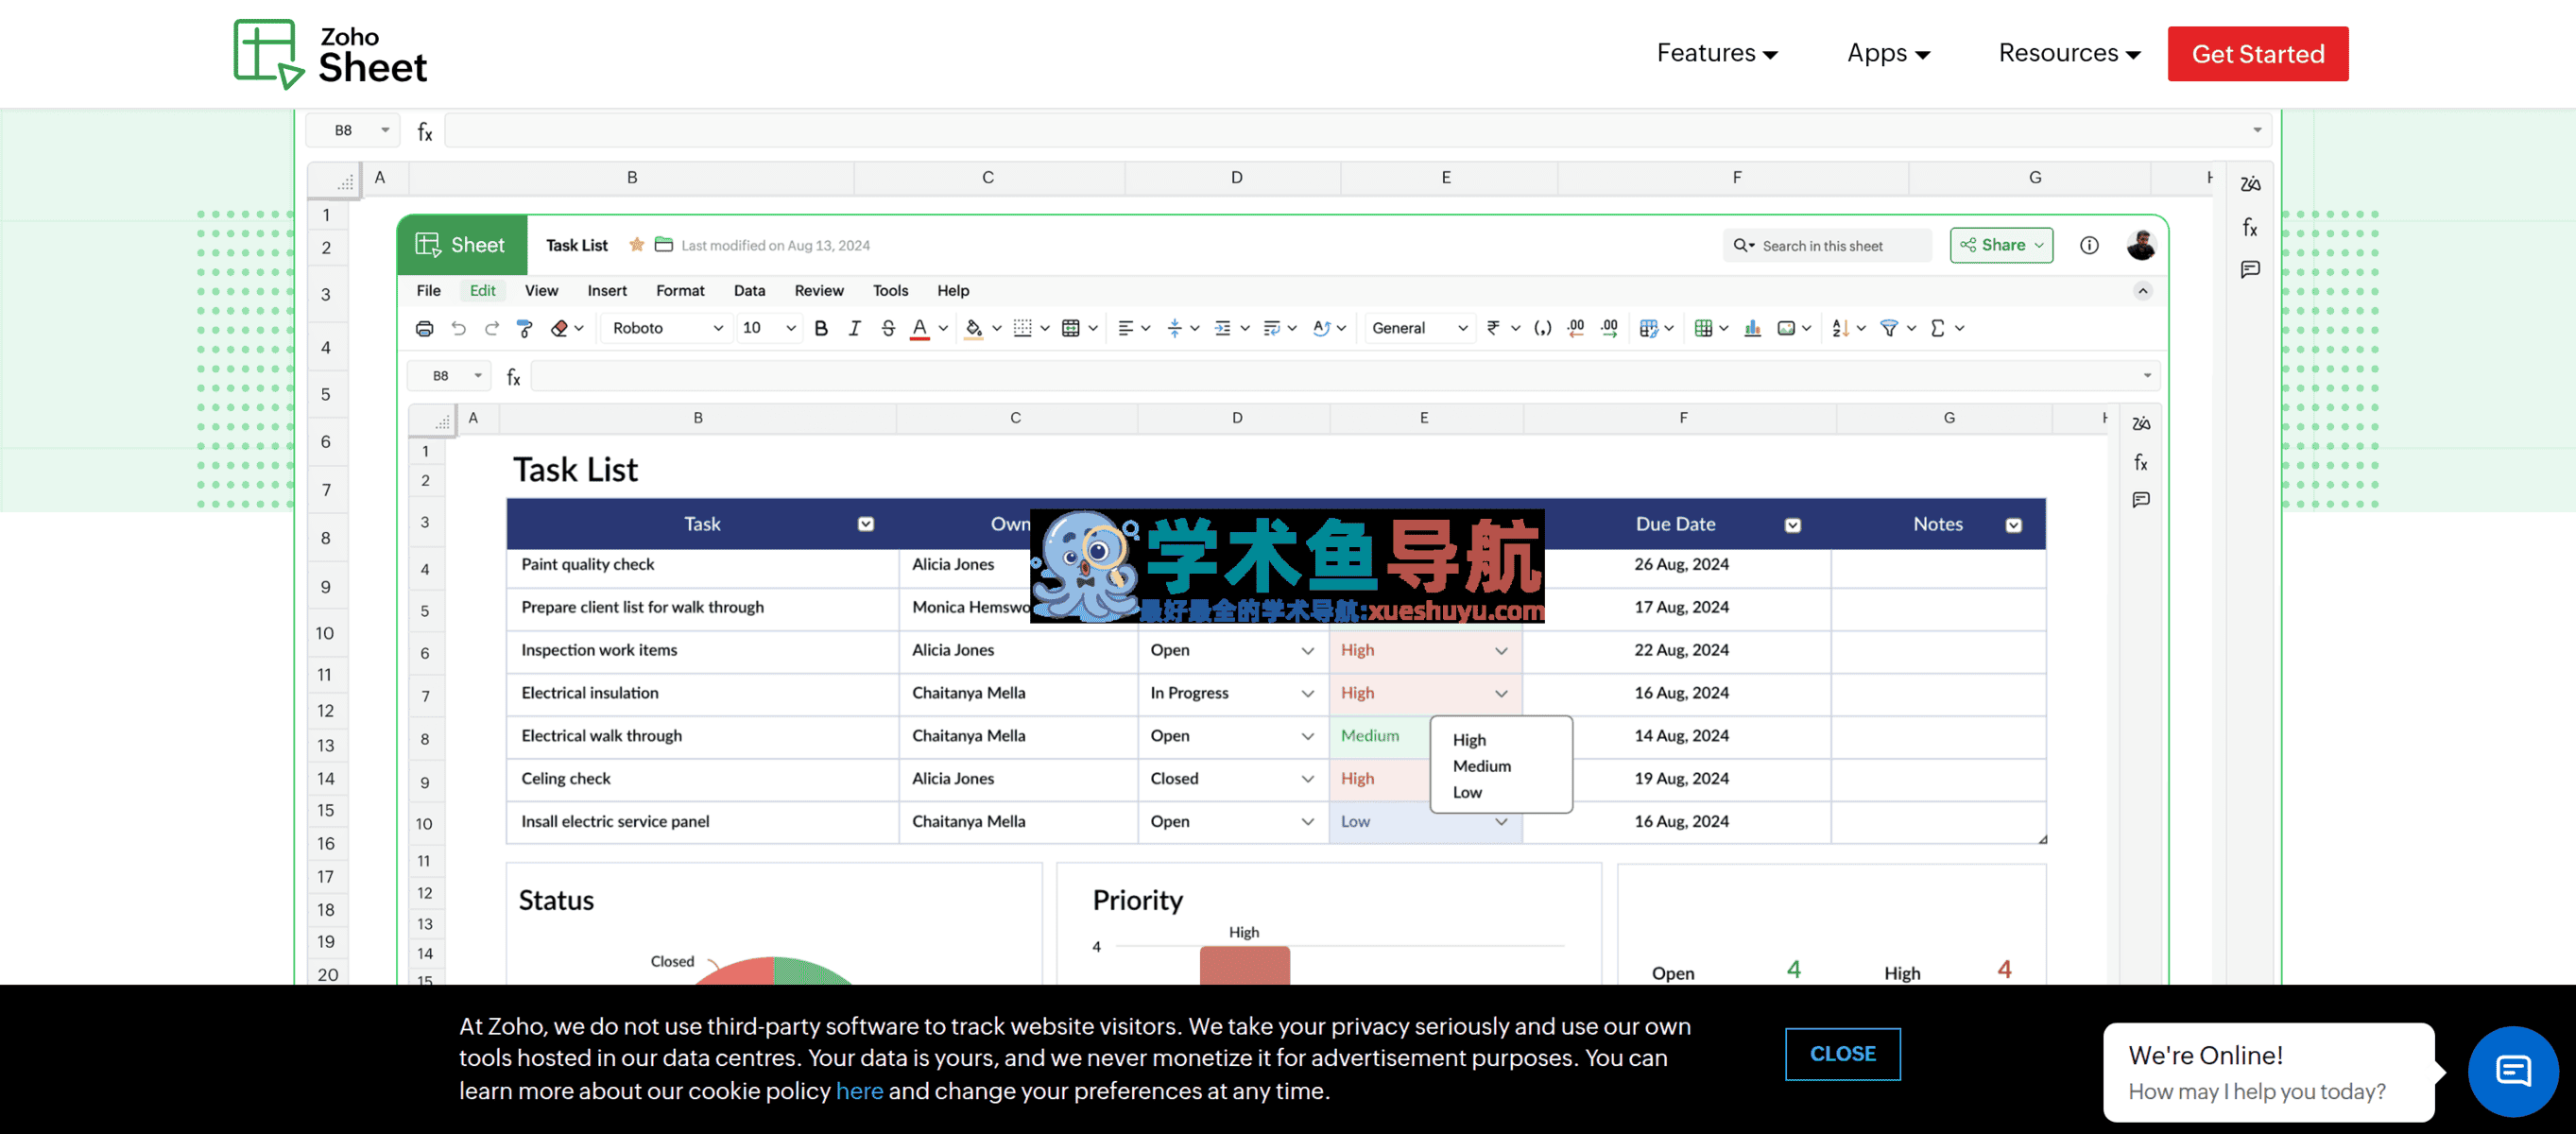Open the File menu
Screen dimensions: 2576x1134
(x=428, y=290)
